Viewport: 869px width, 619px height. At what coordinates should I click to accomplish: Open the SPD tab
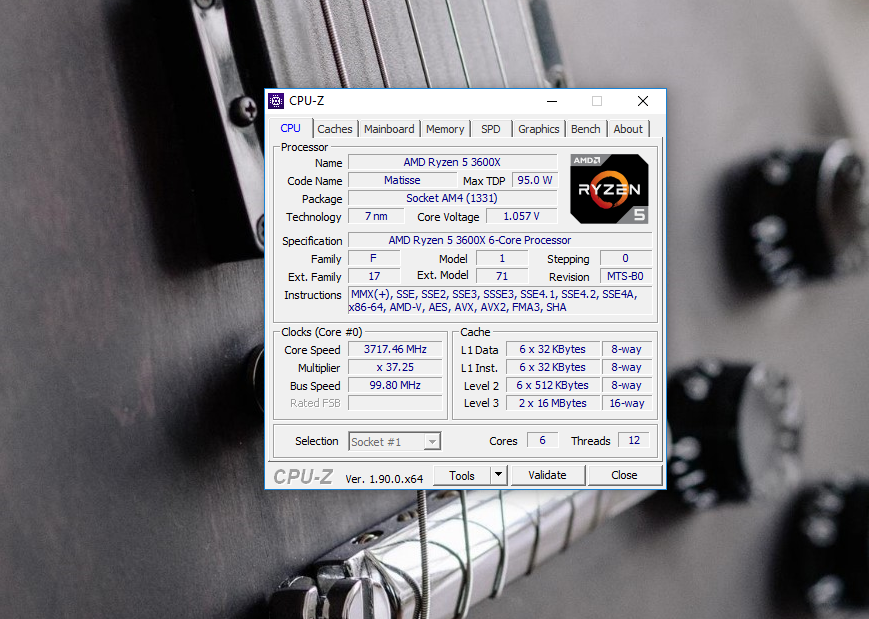click(490, 129)
